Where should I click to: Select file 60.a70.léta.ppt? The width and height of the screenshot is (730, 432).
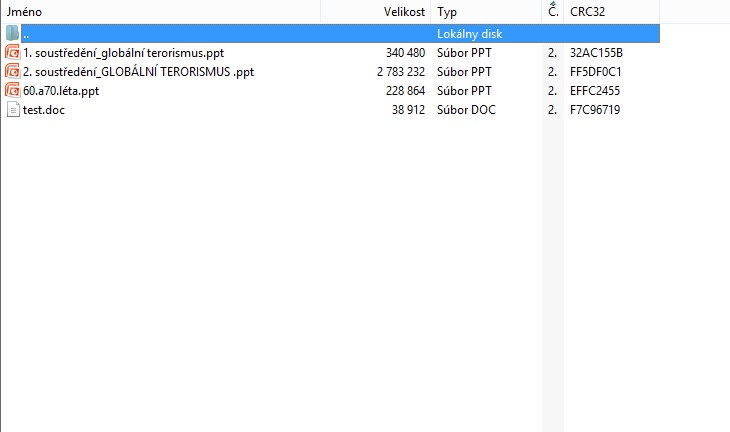point(61,91)
